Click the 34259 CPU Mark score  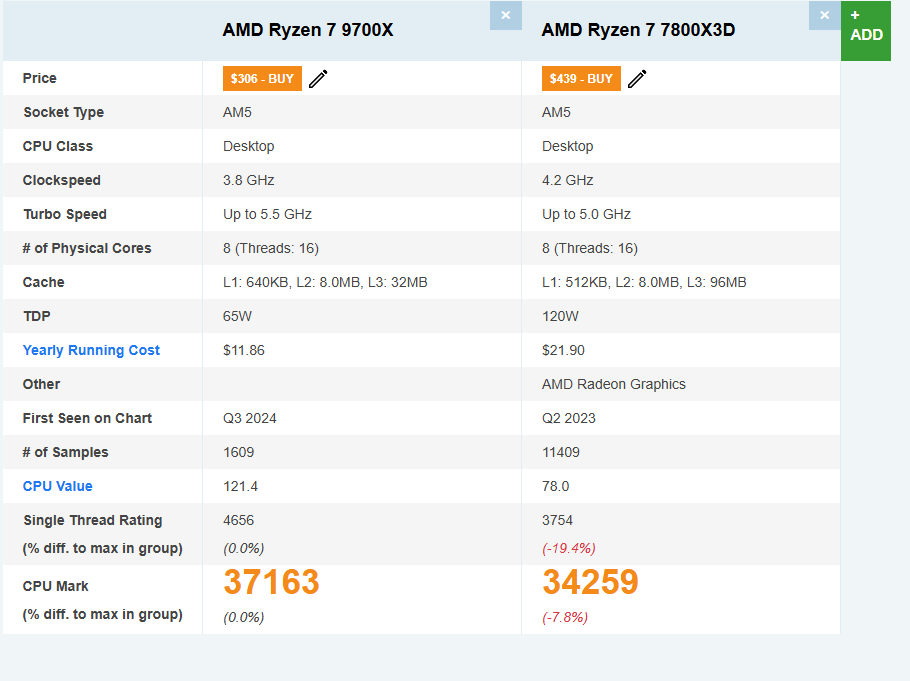coord(590,582)
